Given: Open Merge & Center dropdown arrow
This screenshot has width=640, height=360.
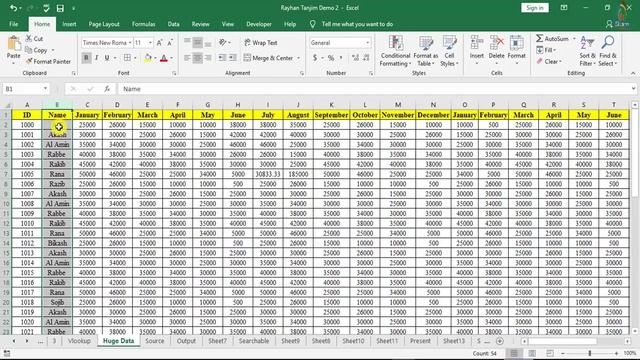Looking at the screenshot, I should (298, 58).
